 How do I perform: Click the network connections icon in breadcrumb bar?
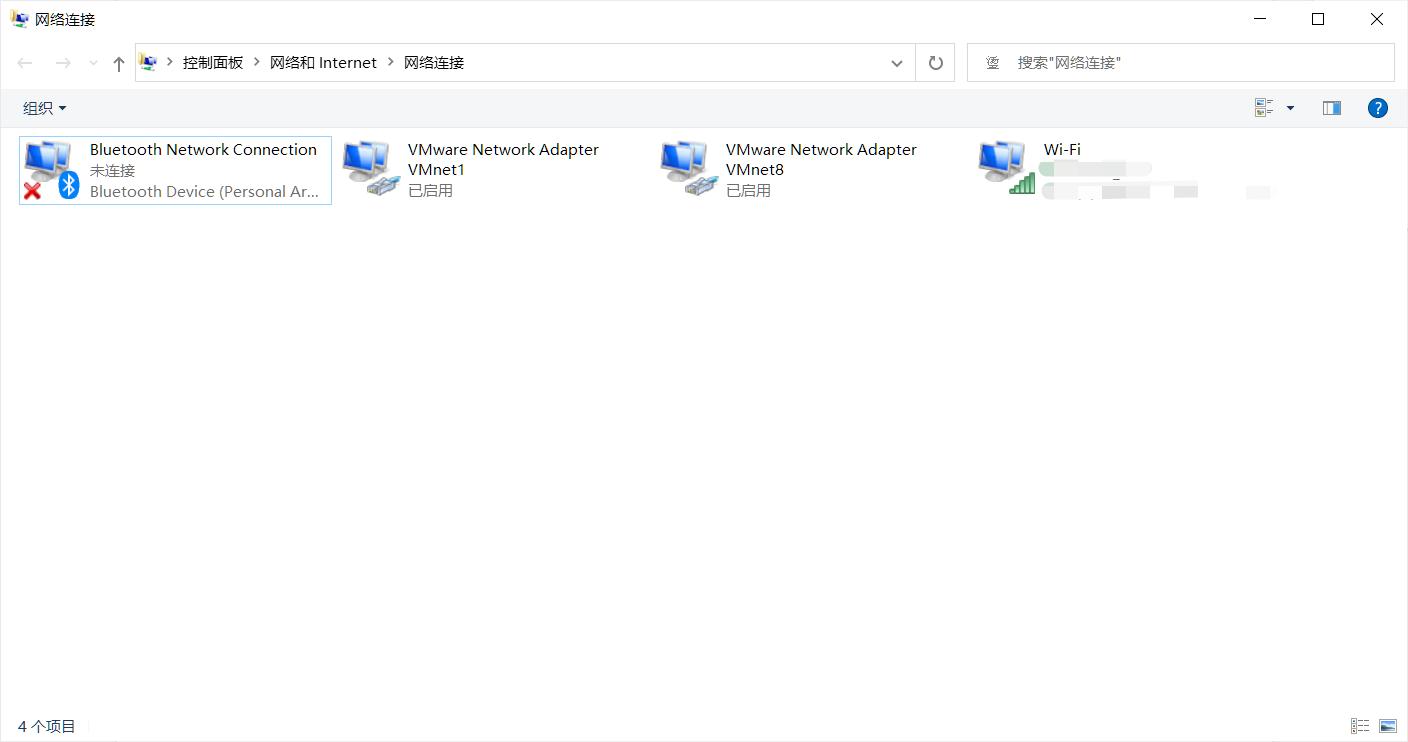coord(148,62)
